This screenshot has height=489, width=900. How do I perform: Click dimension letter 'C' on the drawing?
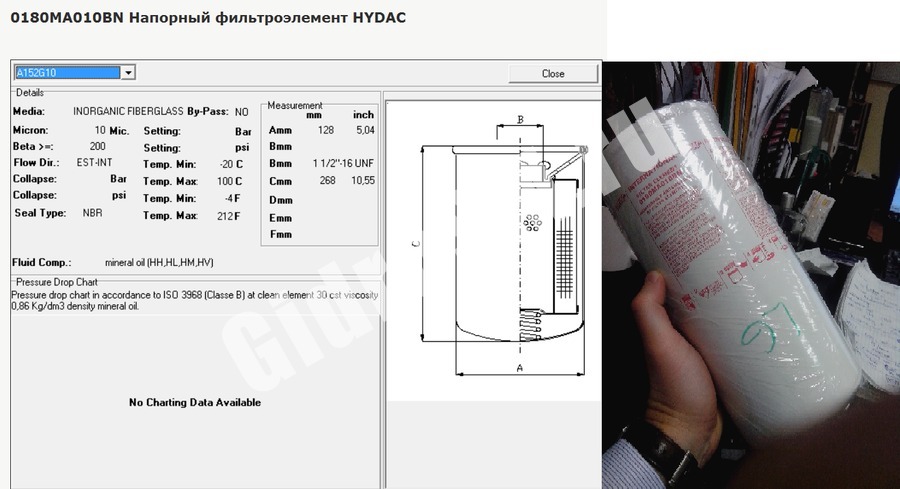[x=416, y=243]
